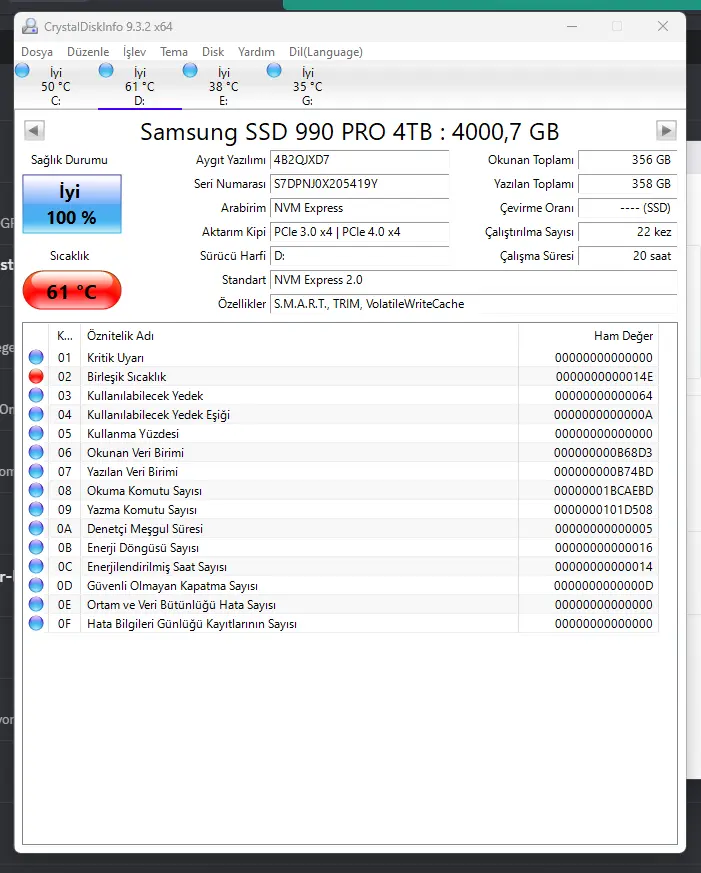Screen dimensions: 701x873
Task: Go to previous disk with left arrow
Action: pyautogui.click(x=35, y=131)
